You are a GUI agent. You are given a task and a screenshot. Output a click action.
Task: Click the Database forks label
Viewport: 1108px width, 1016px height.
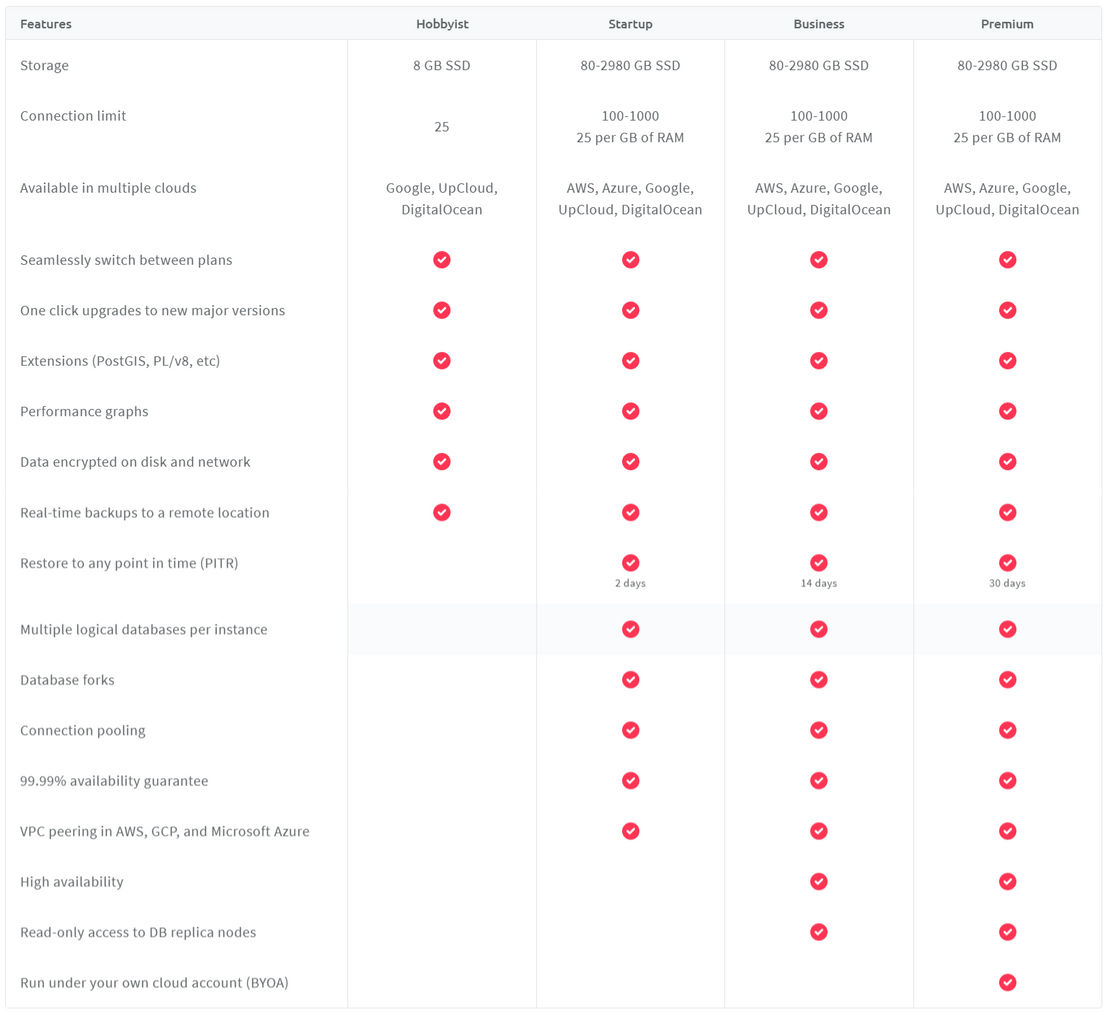click(x=67, y=680)
